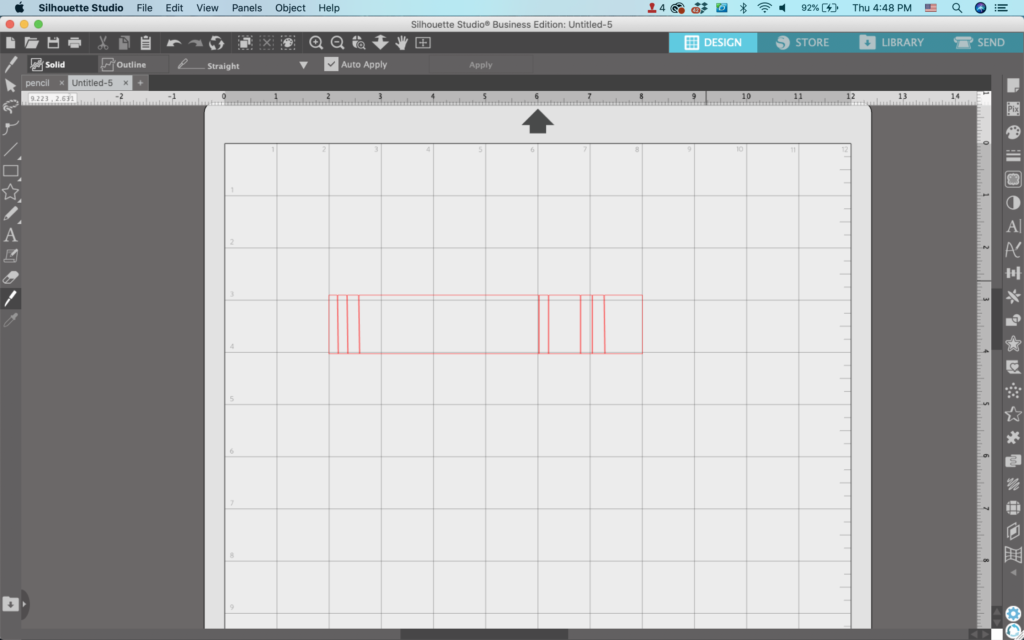This screenshot has height=640, width=1024.
Task: Open the library drawer icon at bottom left
Action: coord(10,604)
